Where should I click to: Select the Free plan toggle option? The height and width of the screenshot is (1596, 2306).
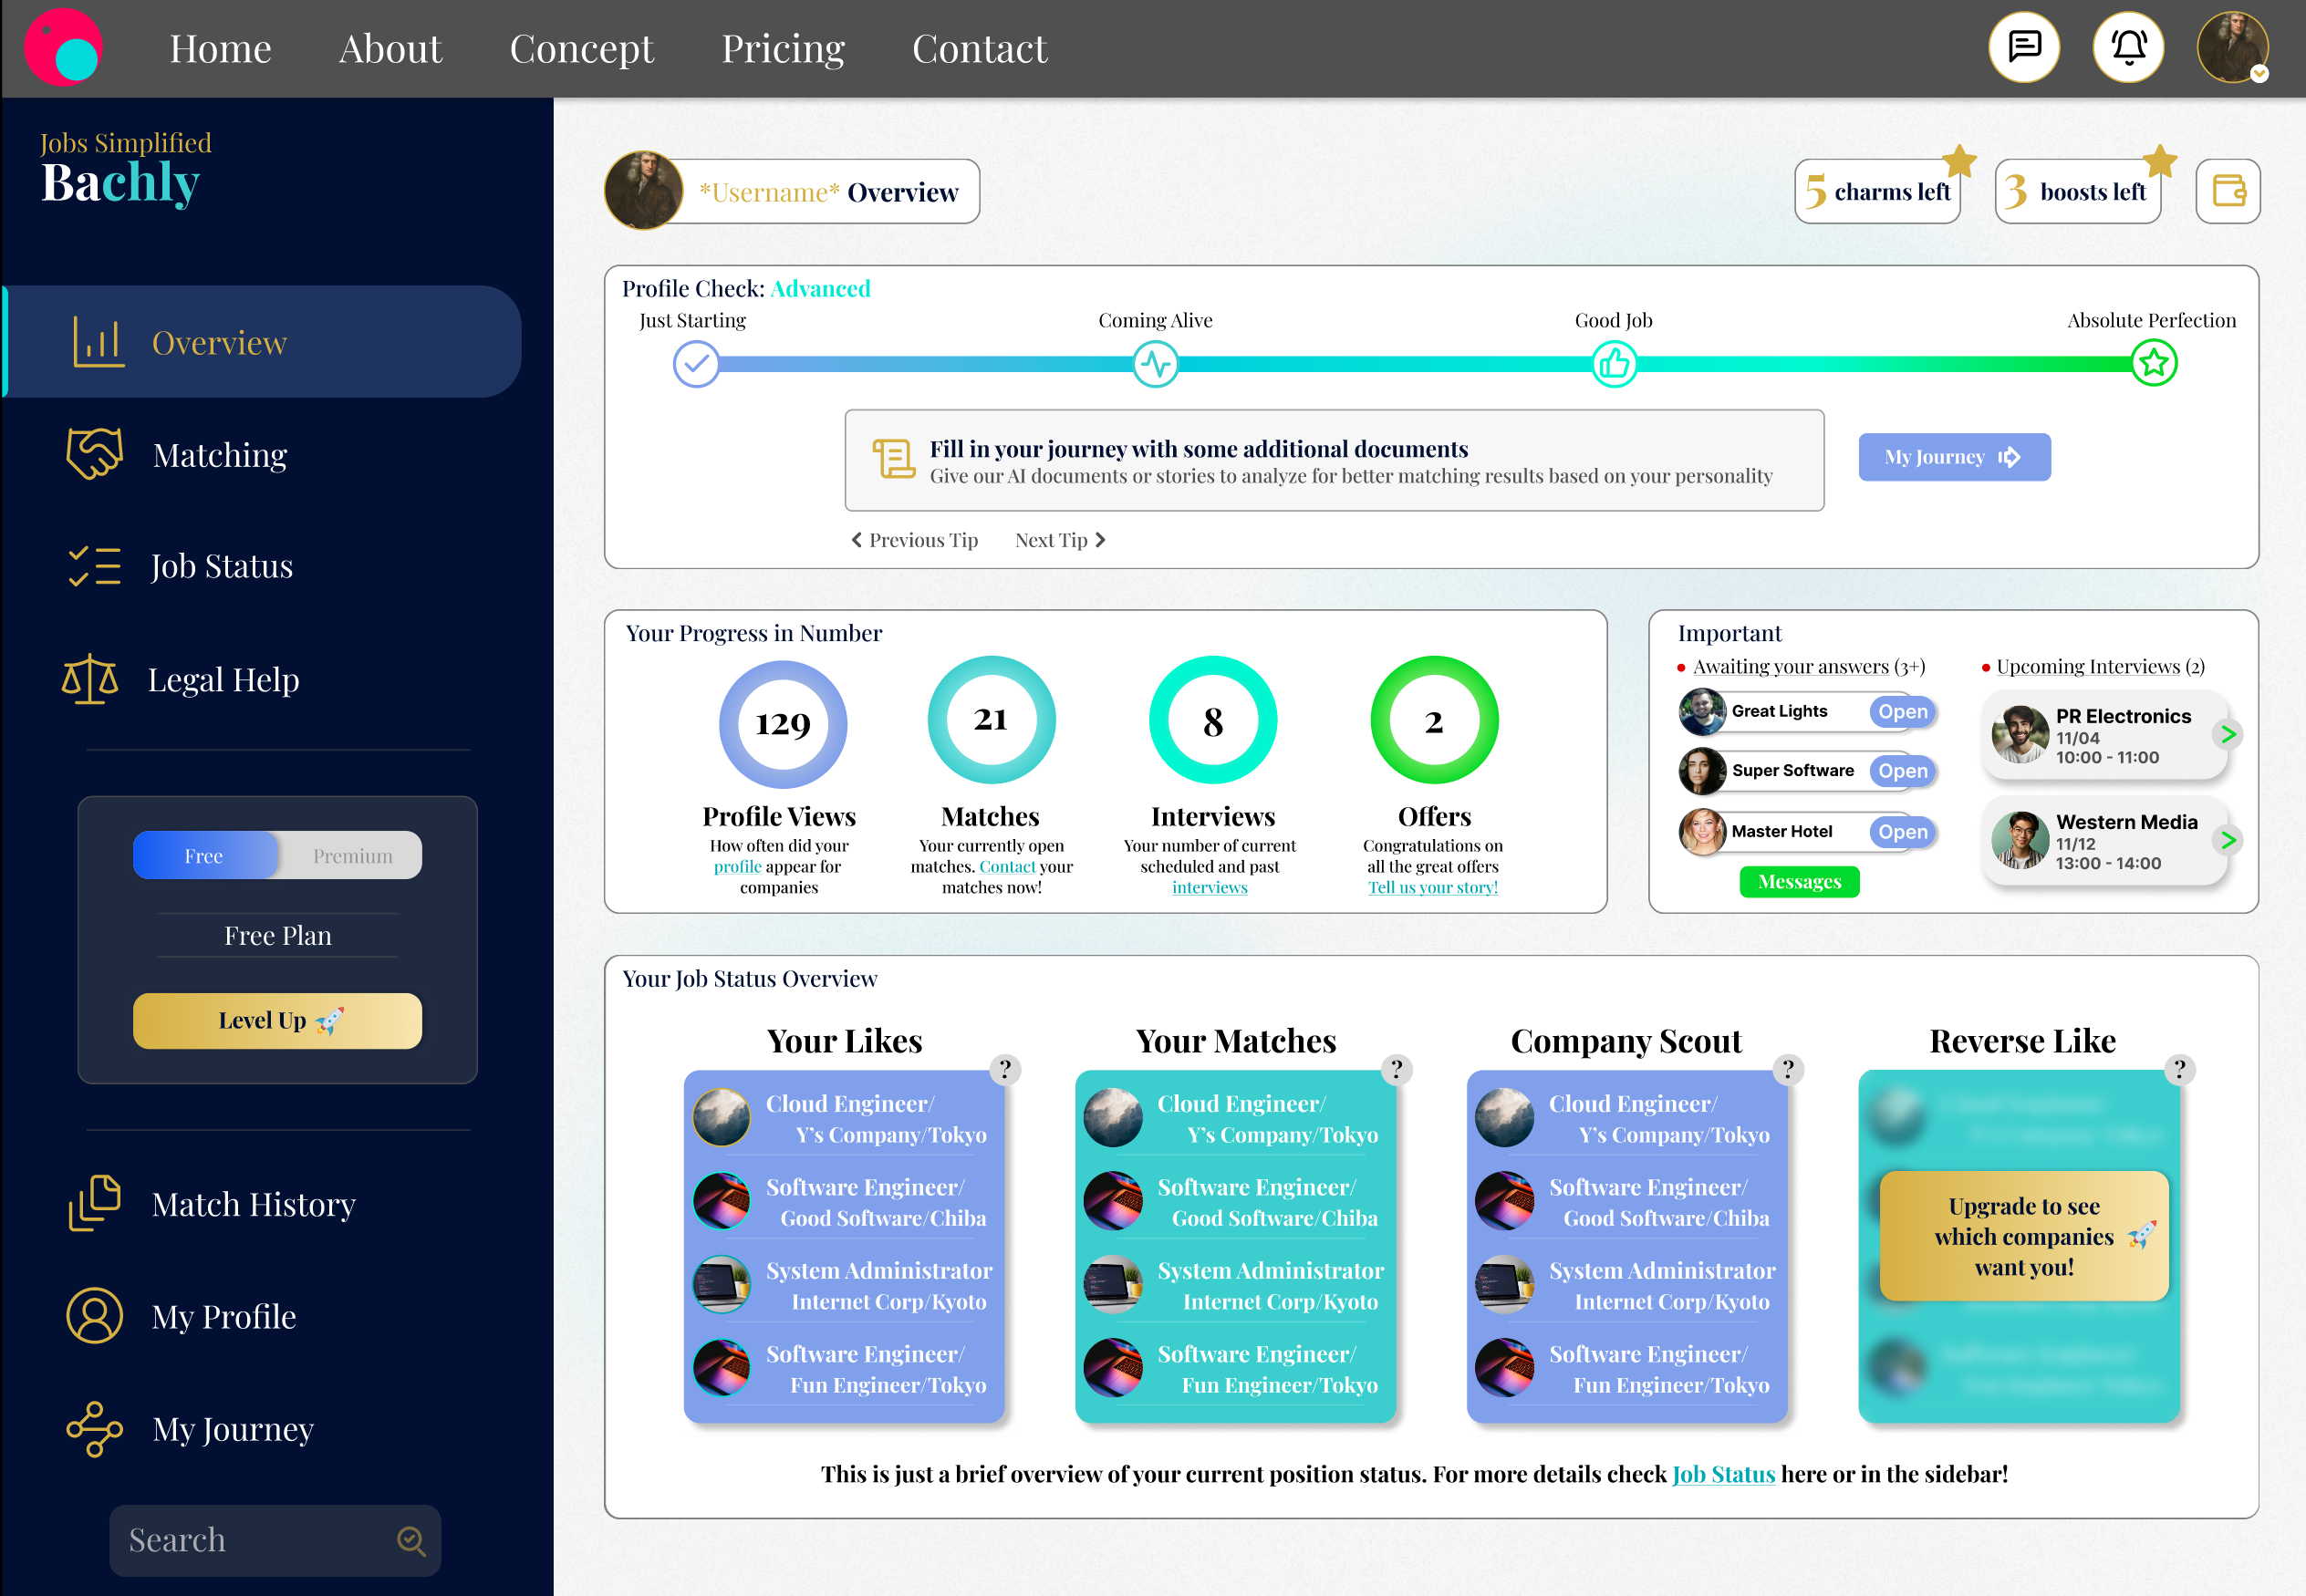tap(204, 856)
